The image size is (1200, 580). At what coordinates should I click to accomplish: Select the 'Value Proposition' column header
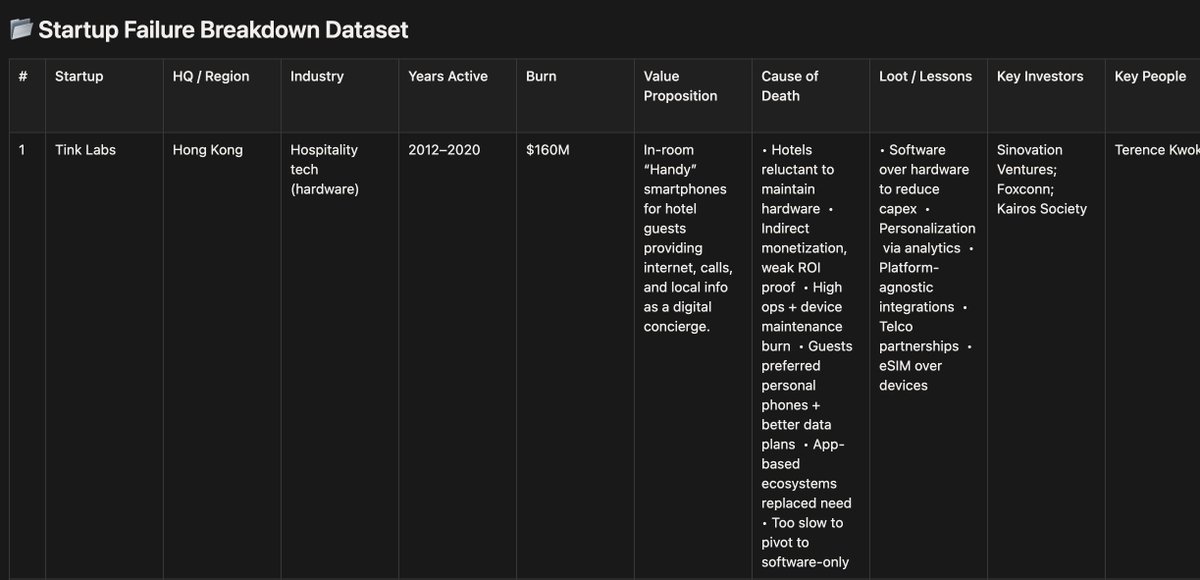pyautogui.click(x=694, y=95)
